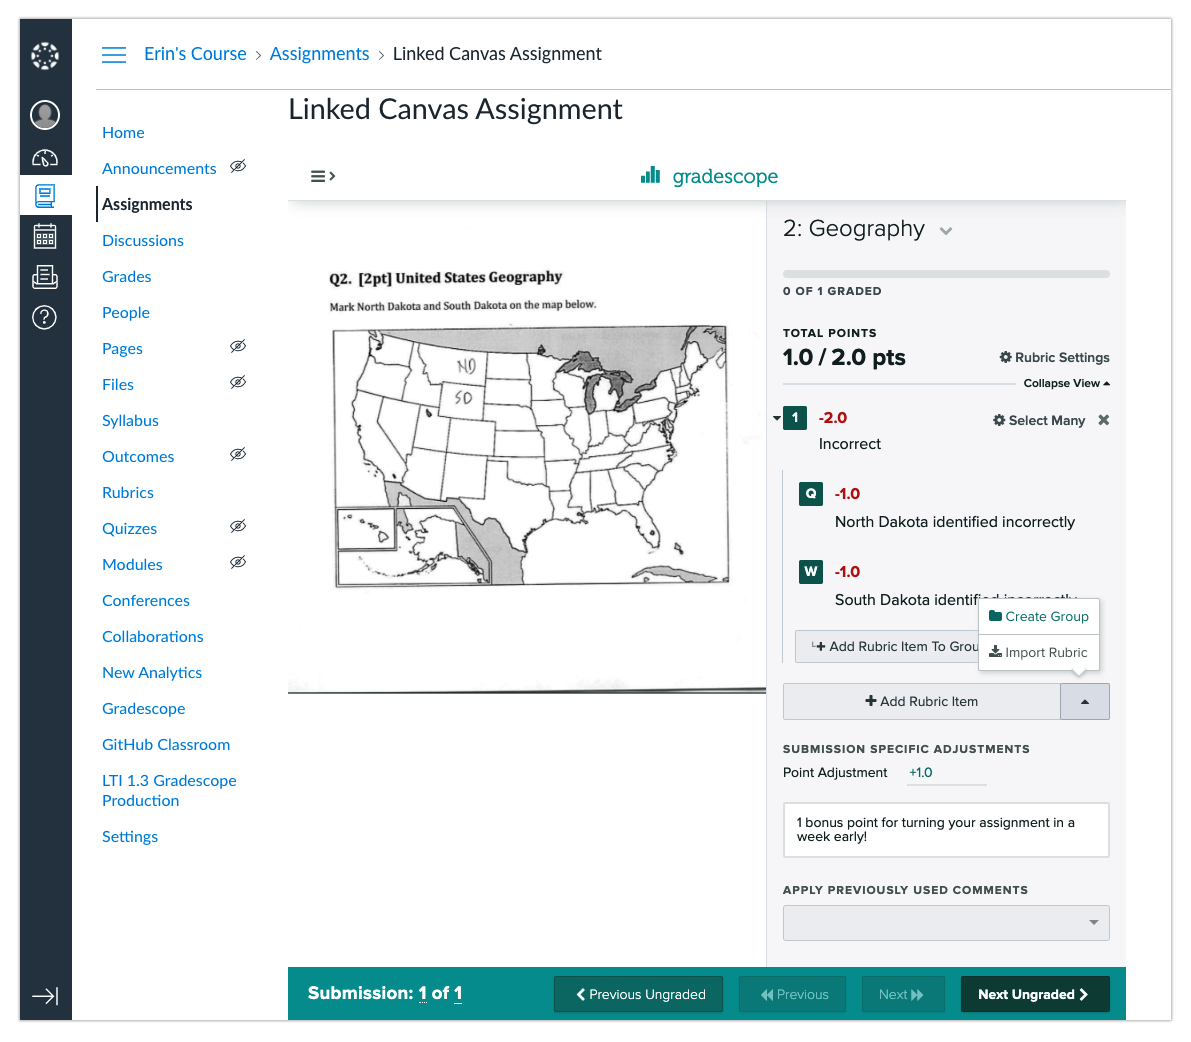Viewport: 1191px width, 1042px height.
Task: Choose Import Rubric from the menu
Action: (1039, 652)
